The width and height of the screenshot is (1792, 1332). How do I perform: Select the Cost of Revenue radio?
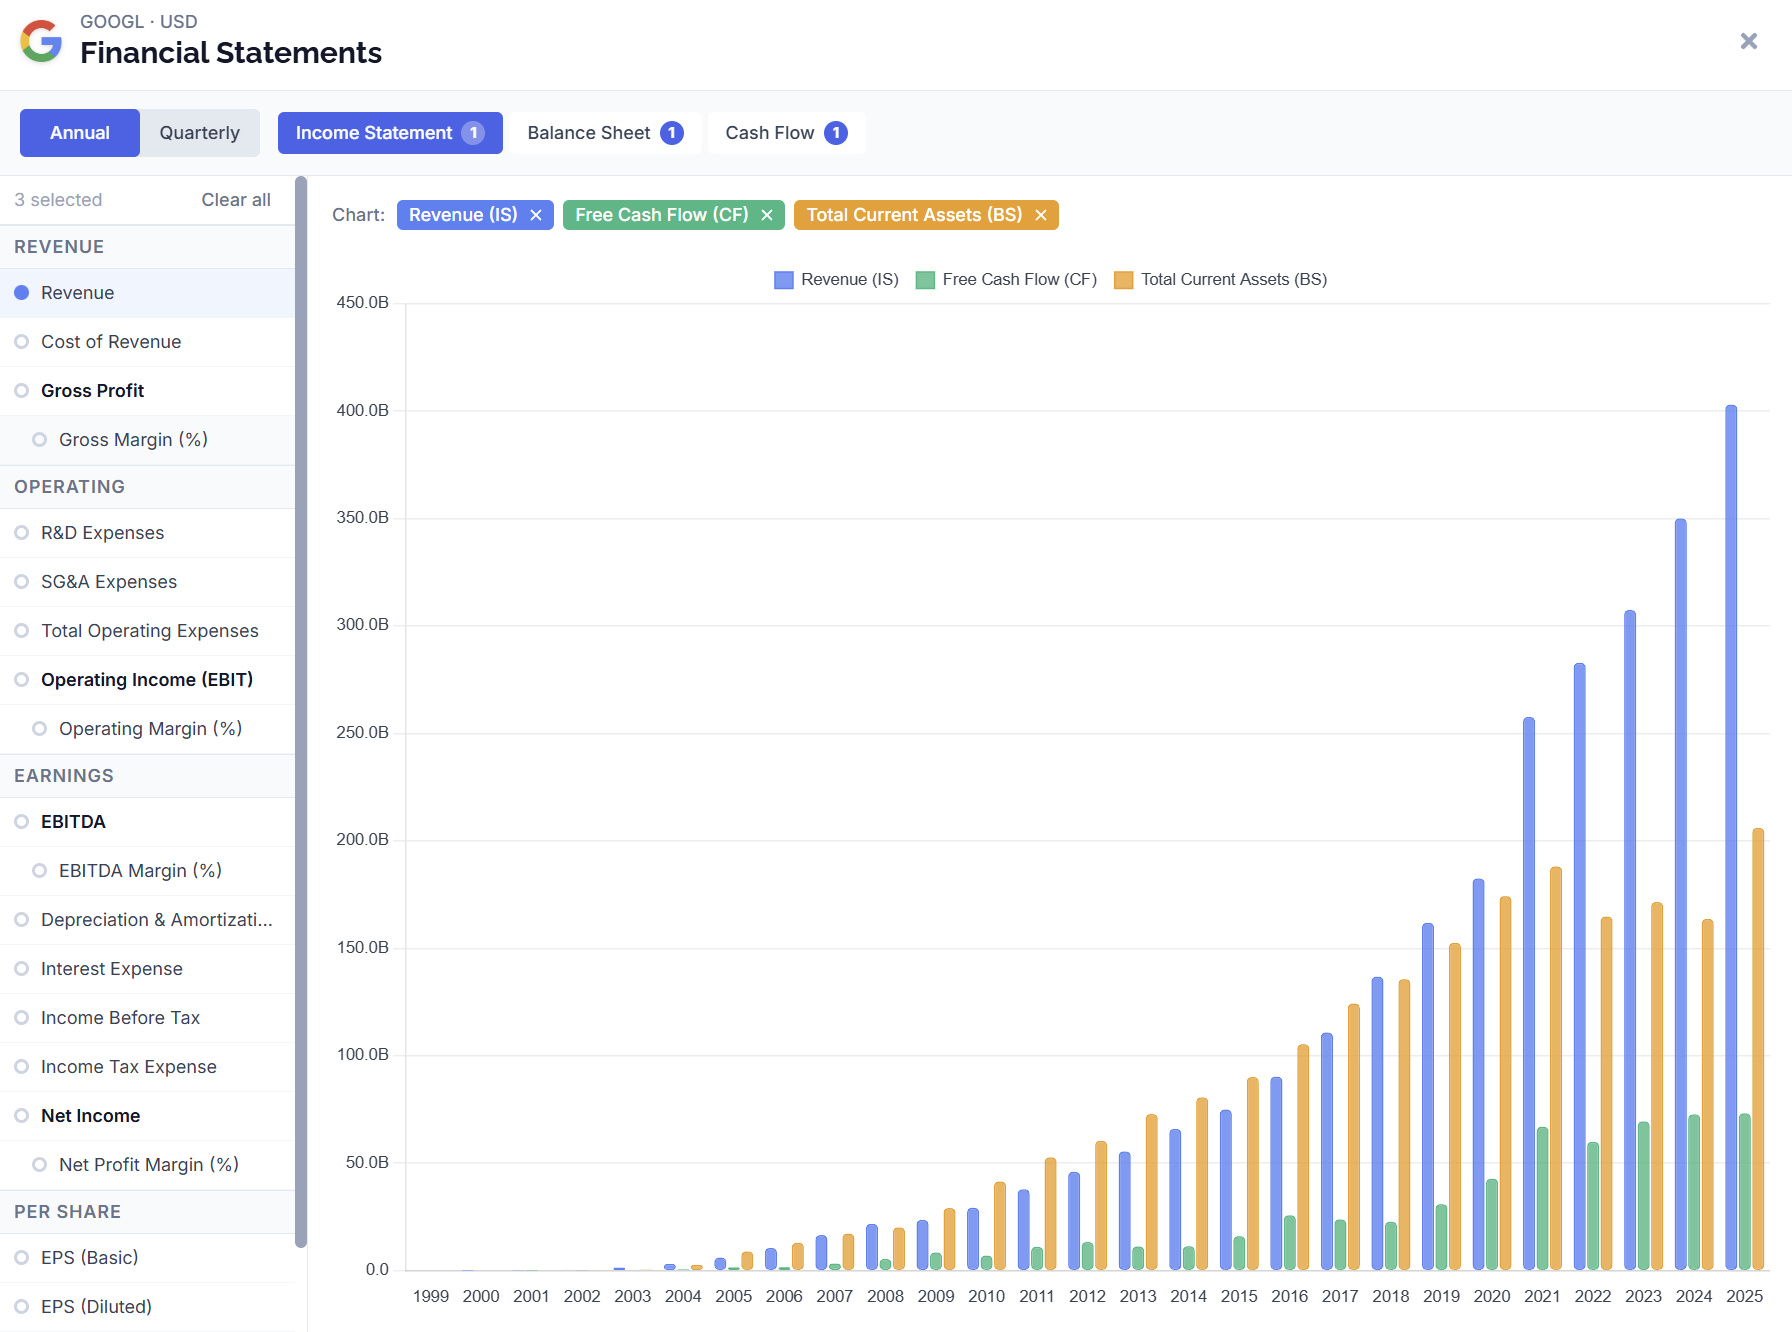22,342
